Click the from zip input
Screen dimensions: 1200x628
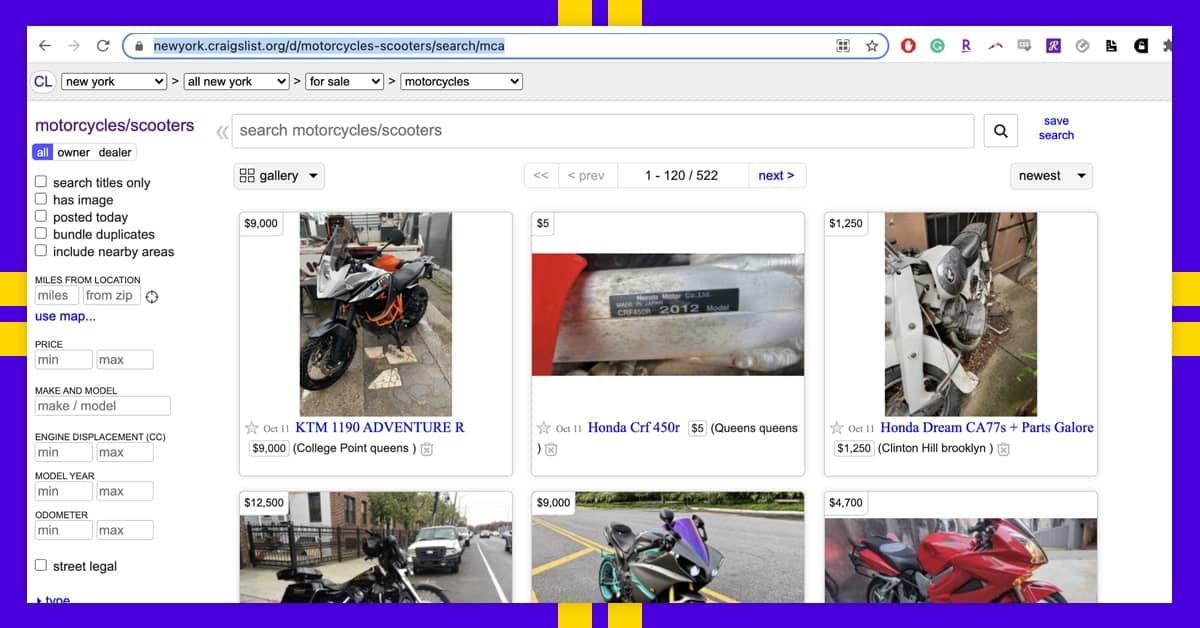[111, 296]
